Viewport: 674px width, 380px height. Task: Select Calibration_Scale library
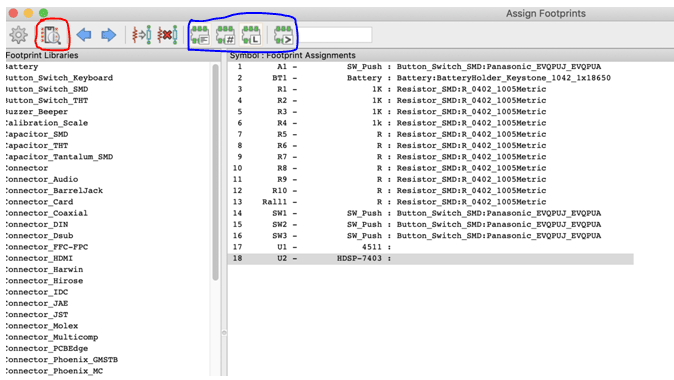pyautogui.click(x=47, y=123)
